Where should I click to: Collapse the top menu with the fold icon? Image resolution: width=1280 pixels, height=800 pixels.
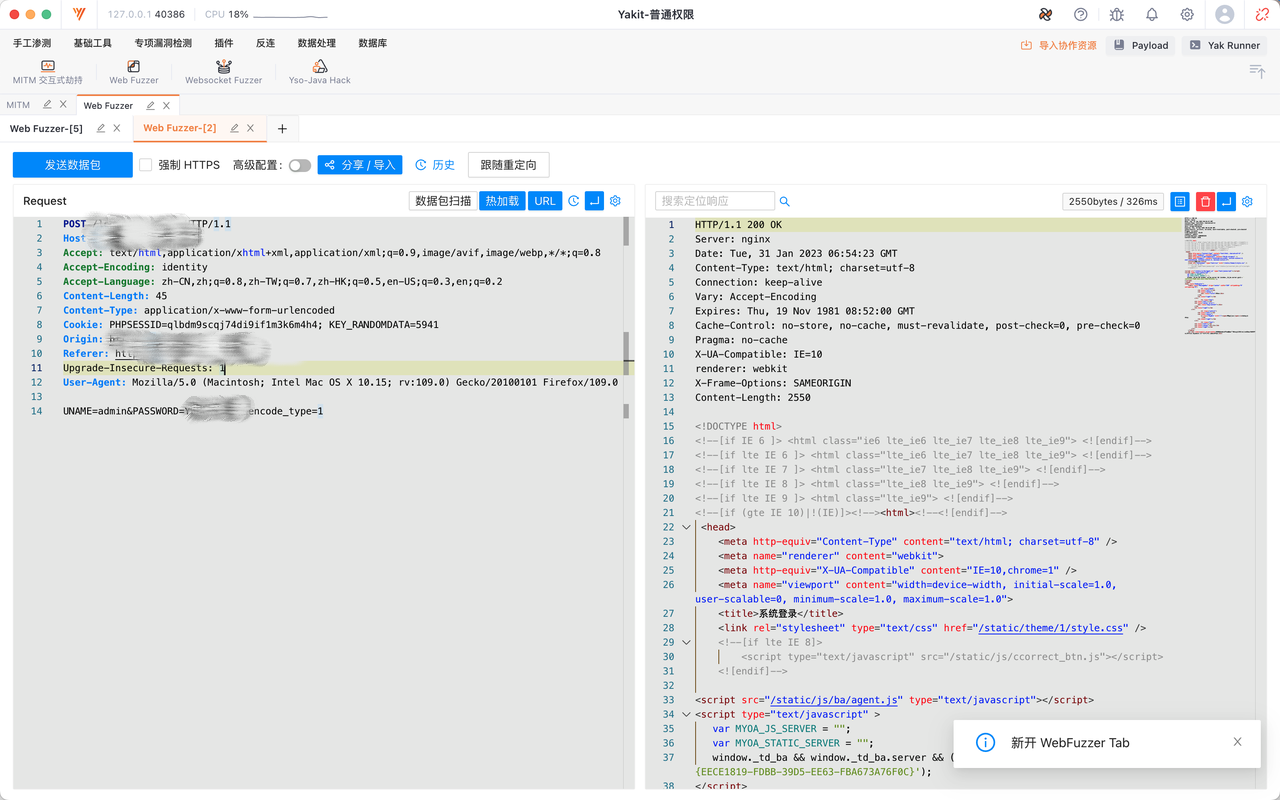point(1257,70)
